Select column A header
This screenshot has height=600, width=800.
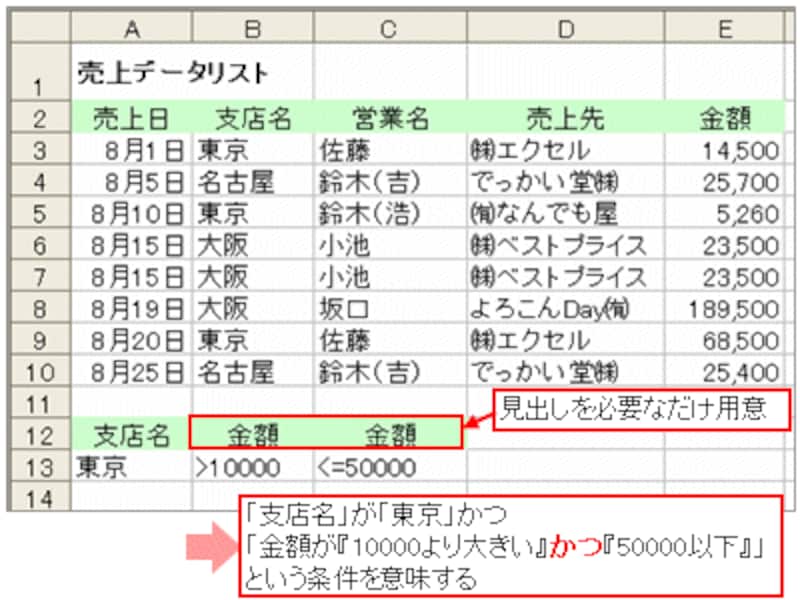point(132,28)
